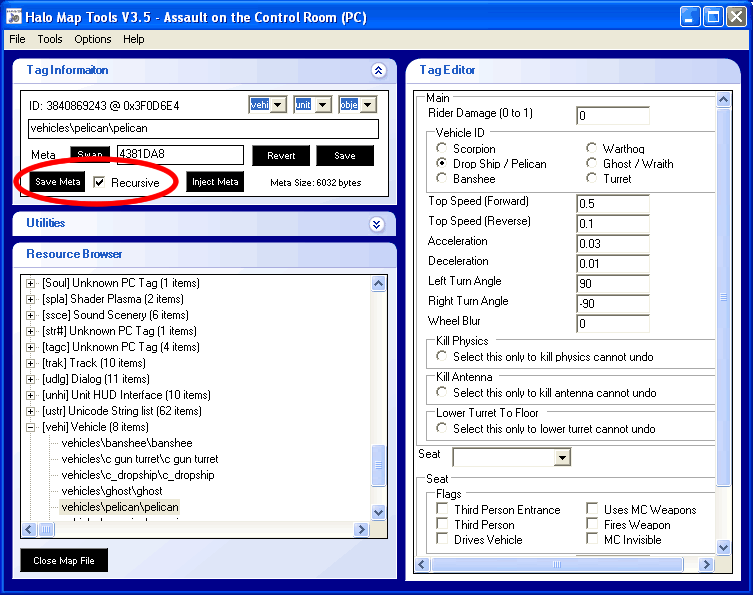Screen dimensions: 753x595
Task: Click the Top Speed (Forward) input field
Action: tap(612, 203)
